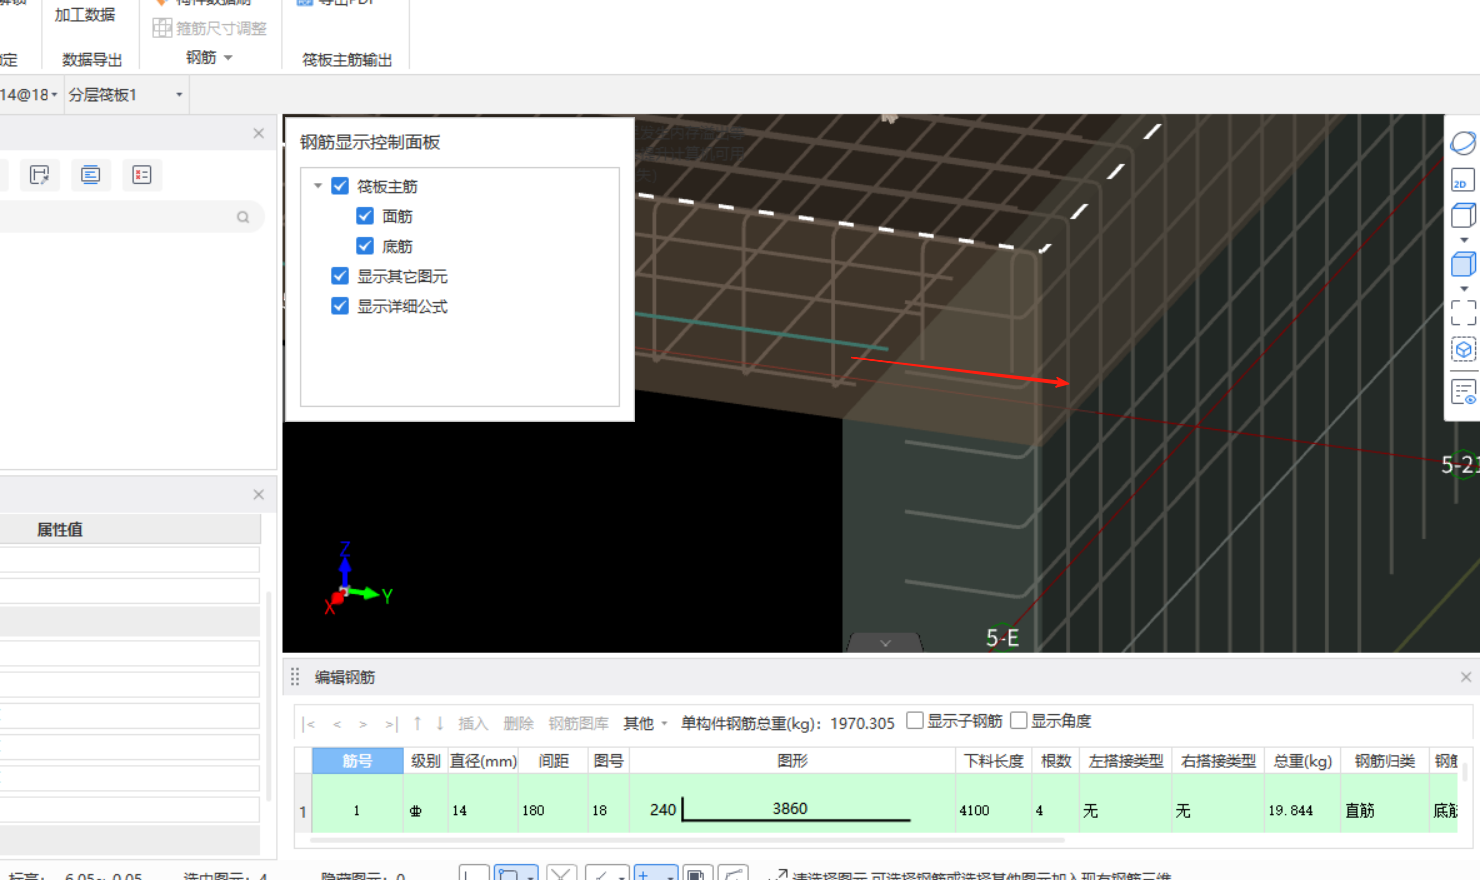Click move row up arrow
The height and width of the screenshot is (880, 1480).
(417, 723)
